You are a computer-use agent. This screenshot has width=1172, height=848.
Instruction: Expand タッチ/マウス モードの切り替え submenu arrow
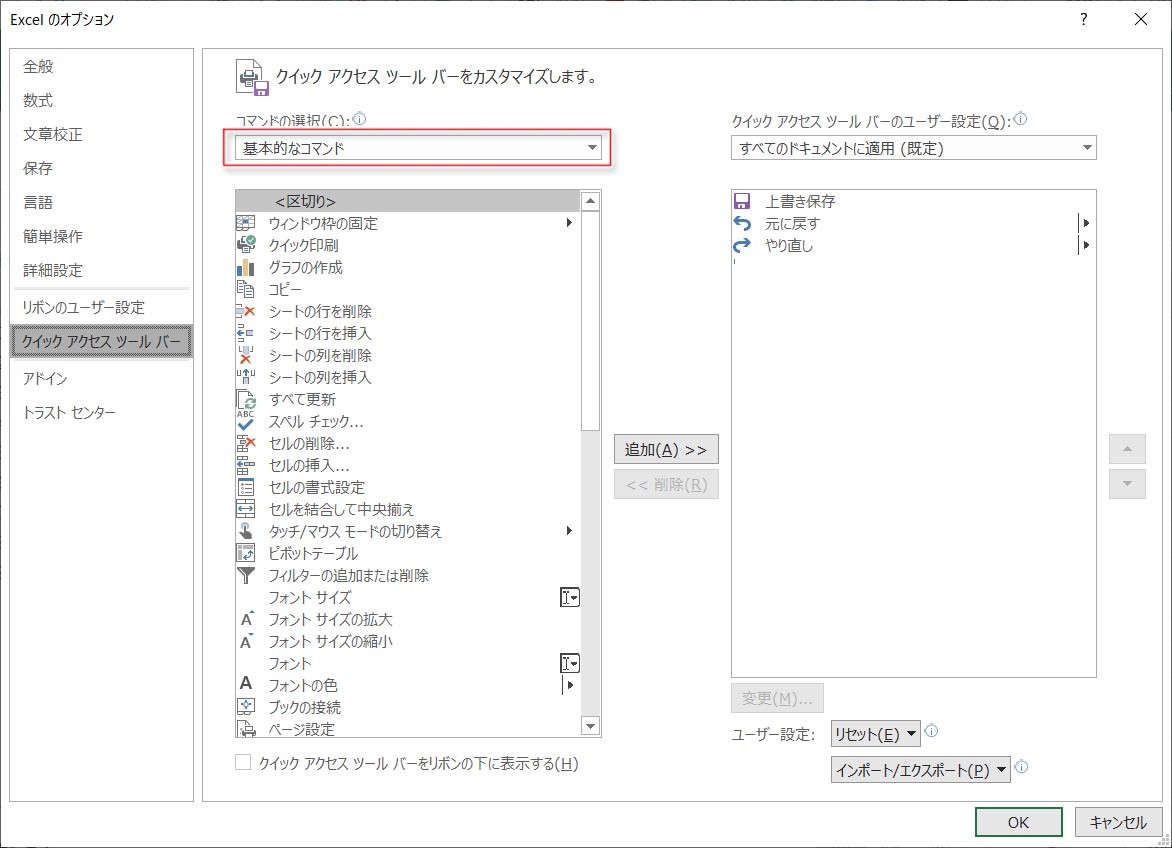pos(569,530)
